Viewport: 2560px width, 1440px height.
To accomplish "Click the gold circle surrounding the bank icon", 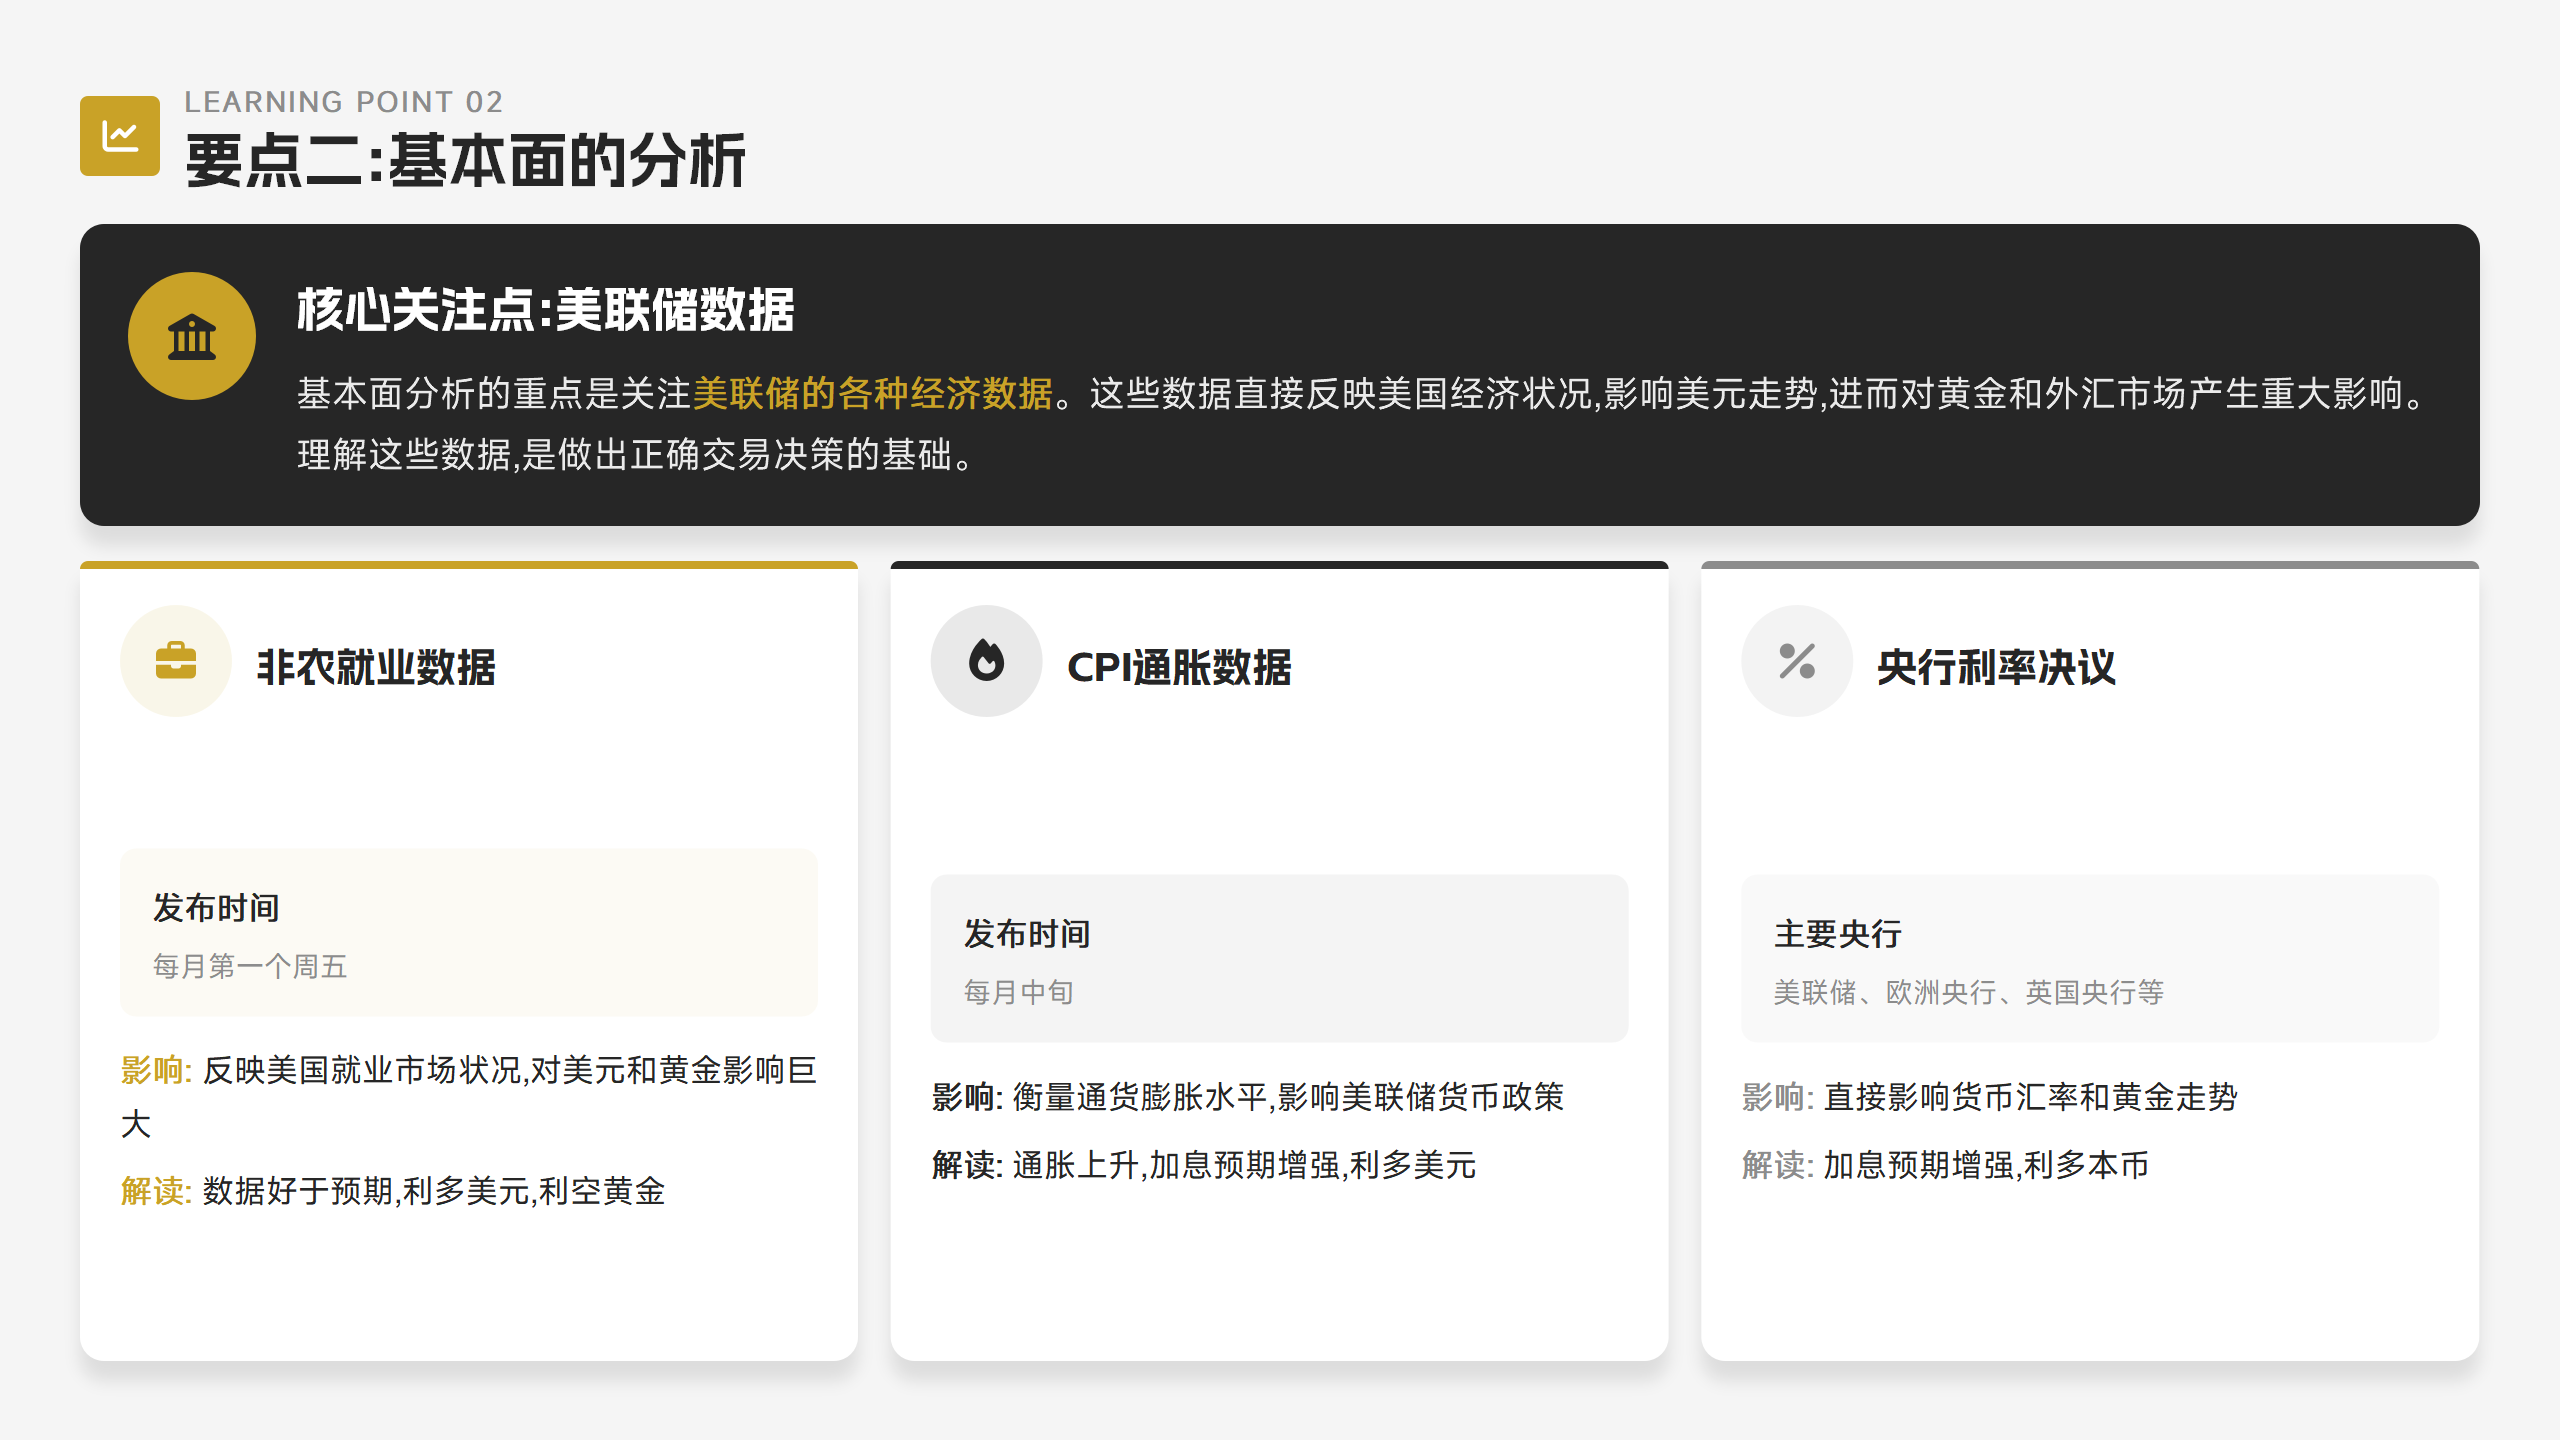I will click(191, 336).
